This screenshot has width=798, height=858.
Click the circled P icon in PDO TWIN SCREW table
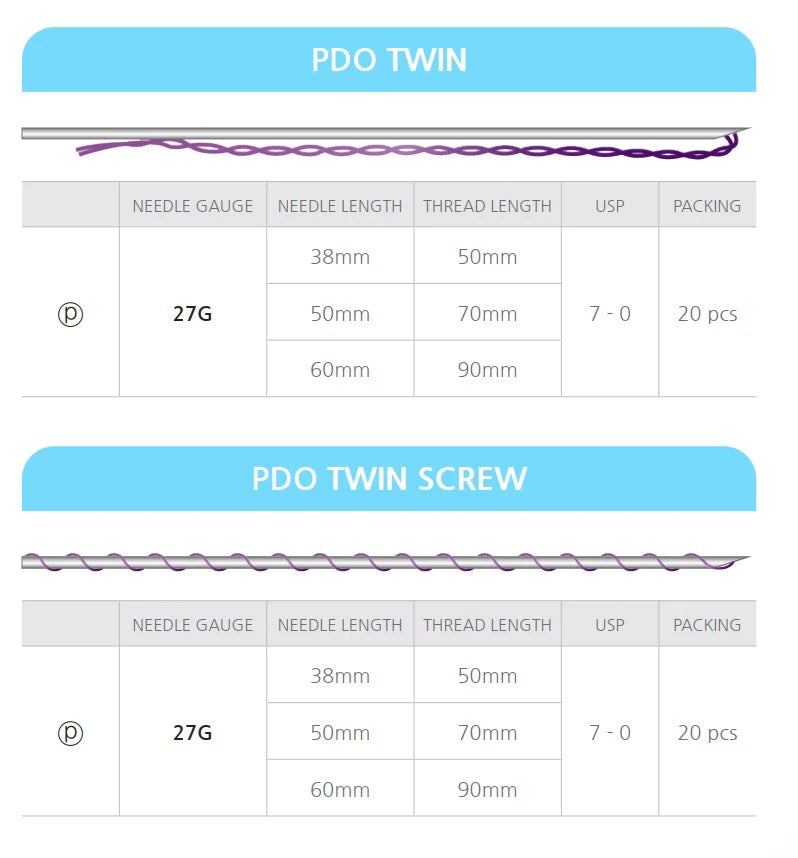[x=70, y=733]
